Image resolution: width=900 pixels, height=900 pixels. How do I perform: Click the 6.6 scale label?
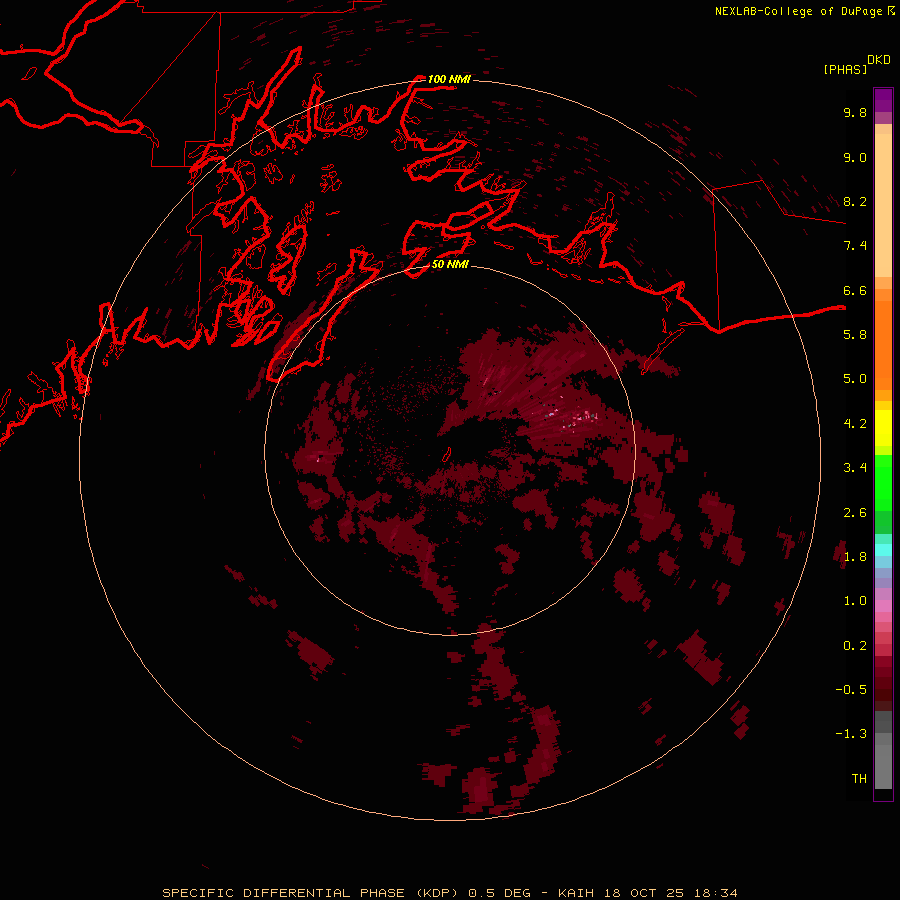[855, 290]
